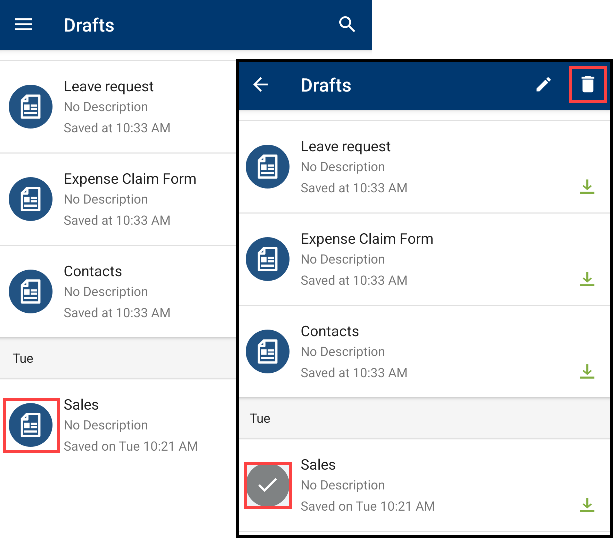Tap 'Saved on Tue 10:21 AM' in right screen
The height and width of the screenshot is (538, 613).
[x=367, y=506]
